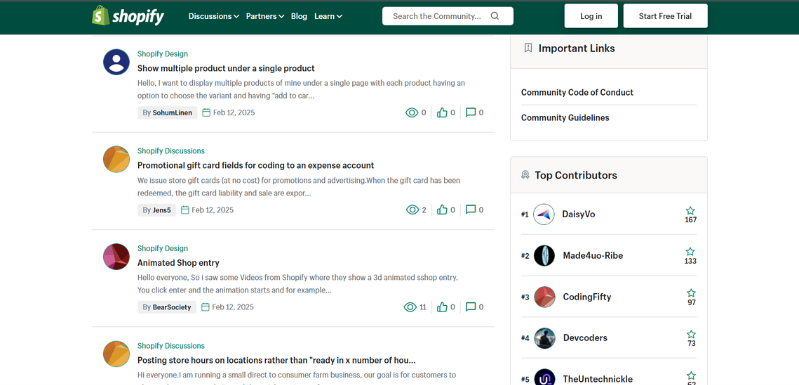Click the Start Free Trial button
The width and height of the screenshot is (799, 385).
[665, 16]
